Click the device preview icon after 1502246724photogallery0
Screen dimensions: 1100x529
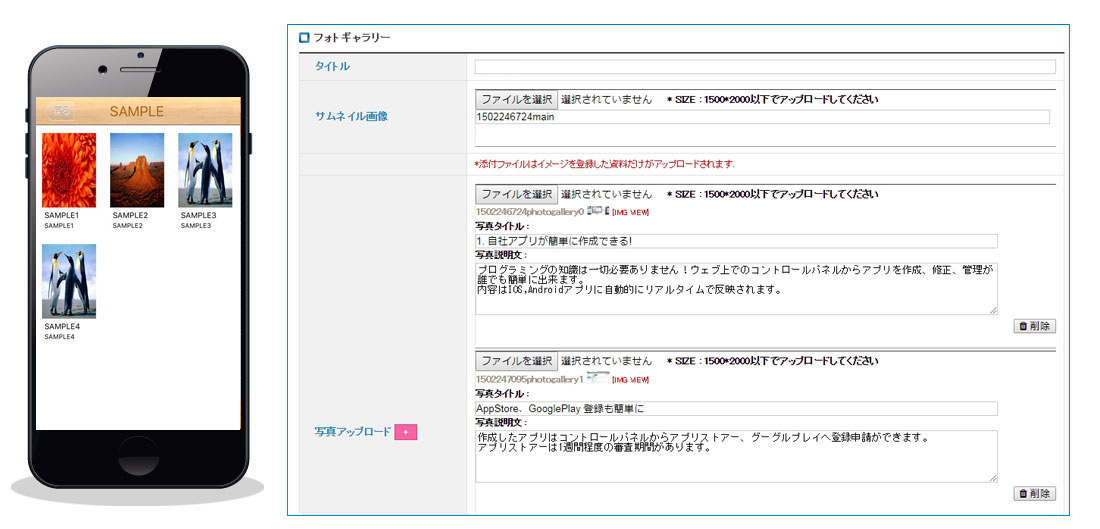[597, 211]
